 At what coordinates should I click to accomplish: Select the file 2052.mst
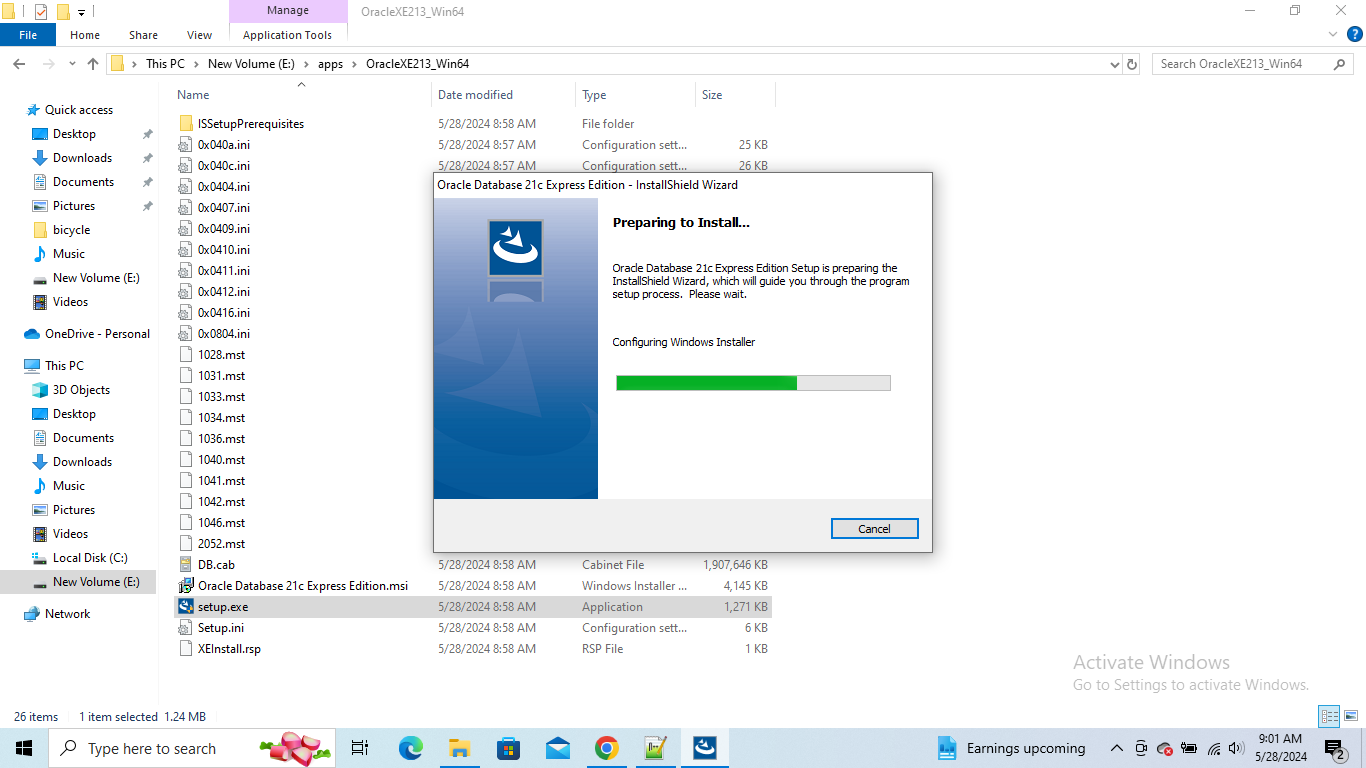221,544
